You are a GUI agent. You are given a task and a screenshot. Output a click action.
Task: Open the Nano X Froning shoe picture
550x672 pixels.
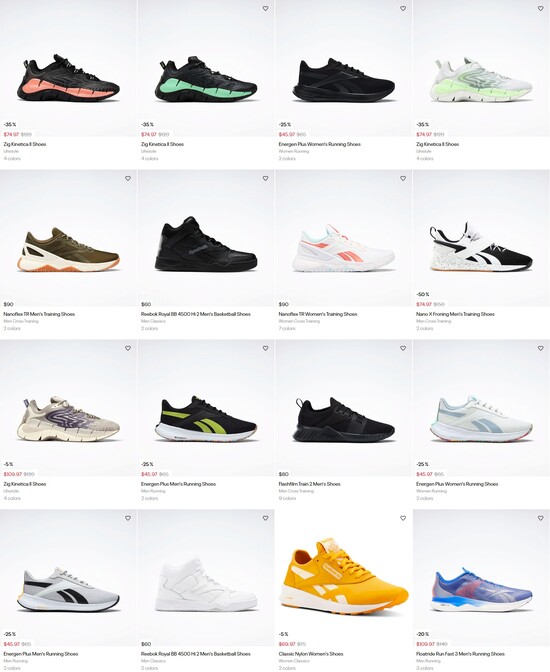pyautogui.click(x=481, y=247)
